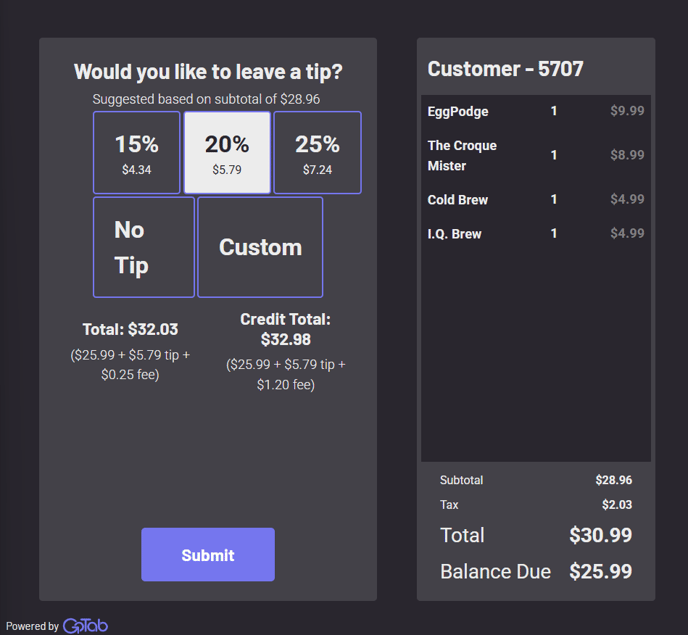Select the No Tip option
688x635 pixels.
pyautogui.click(x=144, y=247)
